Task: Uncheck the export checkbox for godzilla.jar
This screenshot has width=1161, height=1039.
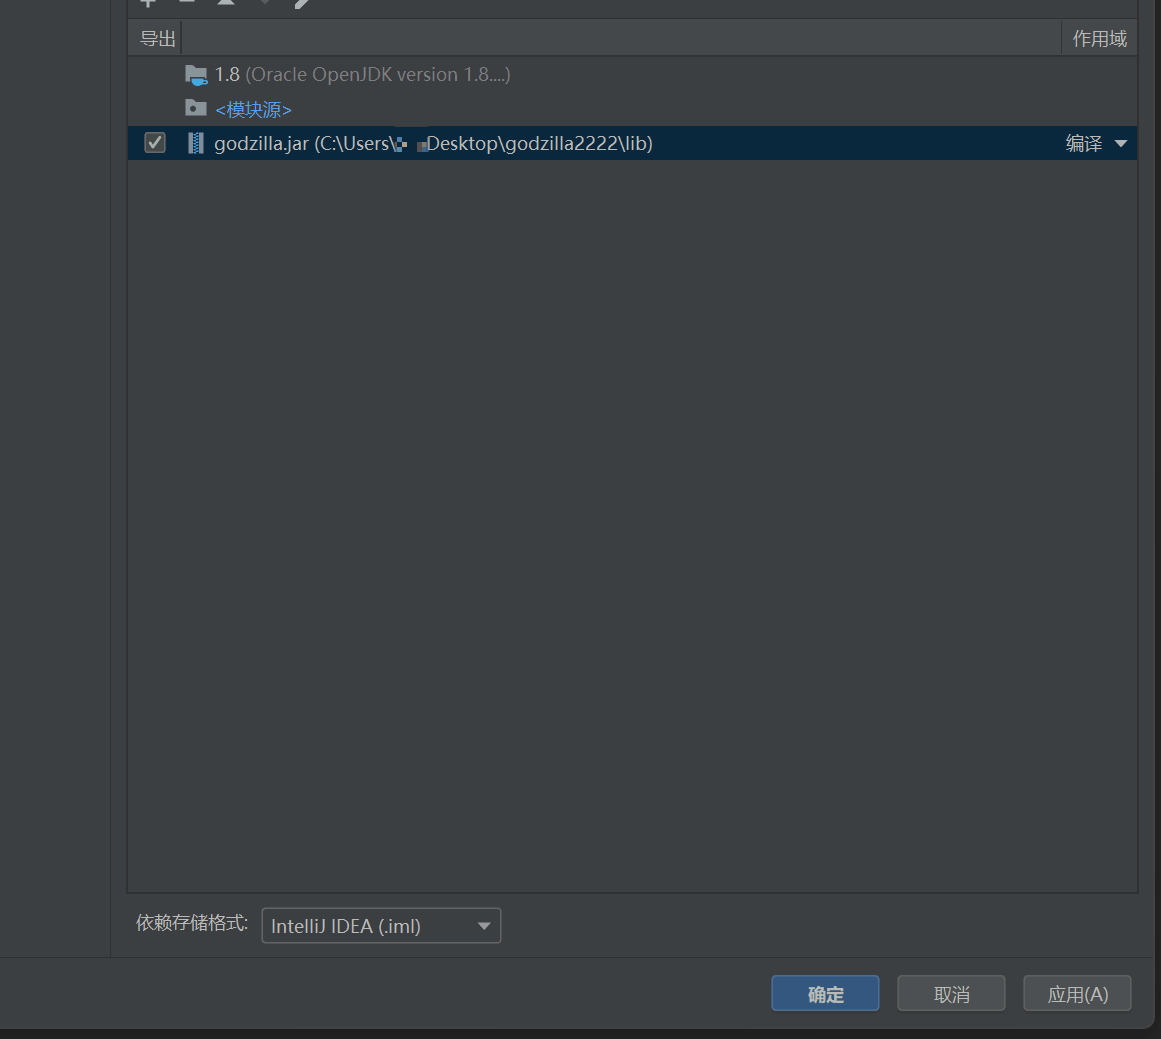Action: pyautogui.click(x=155, y=143)
